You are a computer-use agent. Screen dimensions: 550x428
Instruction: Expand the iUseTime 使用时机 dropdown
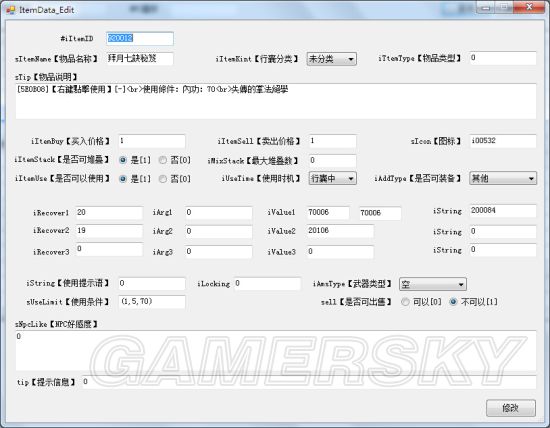(333, 178)
